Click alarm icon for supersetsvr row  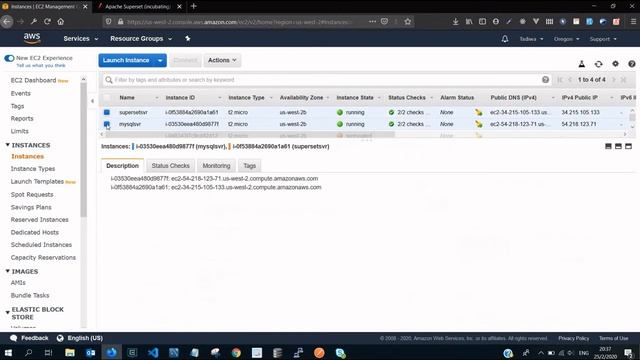pyautogui.click(x=478, y=112)
